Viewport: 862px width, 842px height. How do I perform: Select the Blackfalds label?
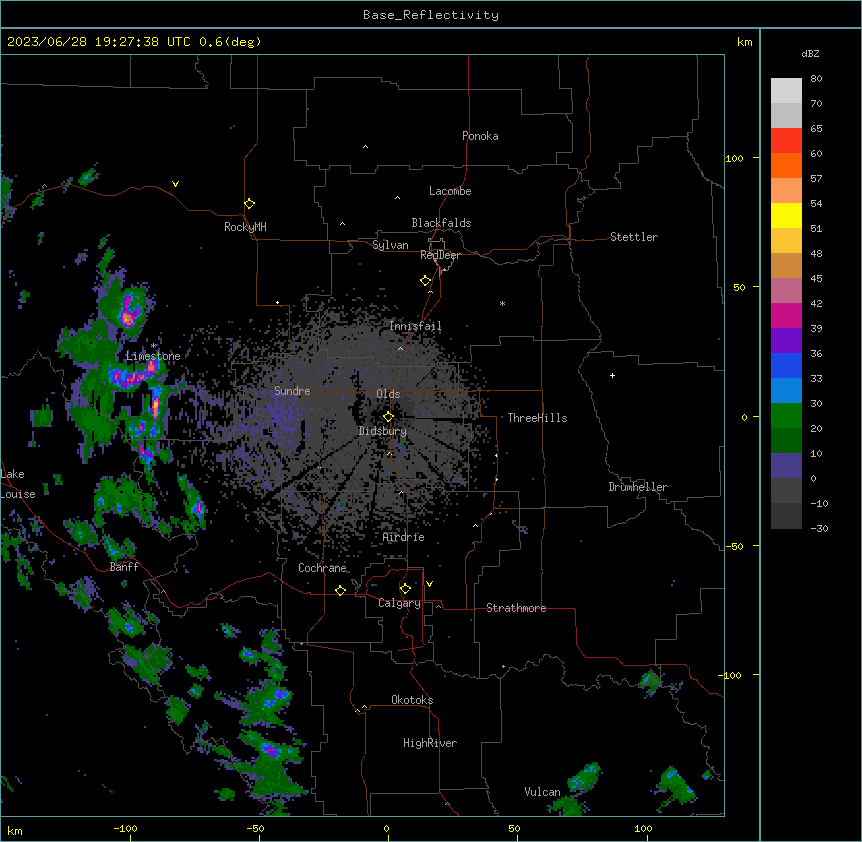tap(441, 223)
